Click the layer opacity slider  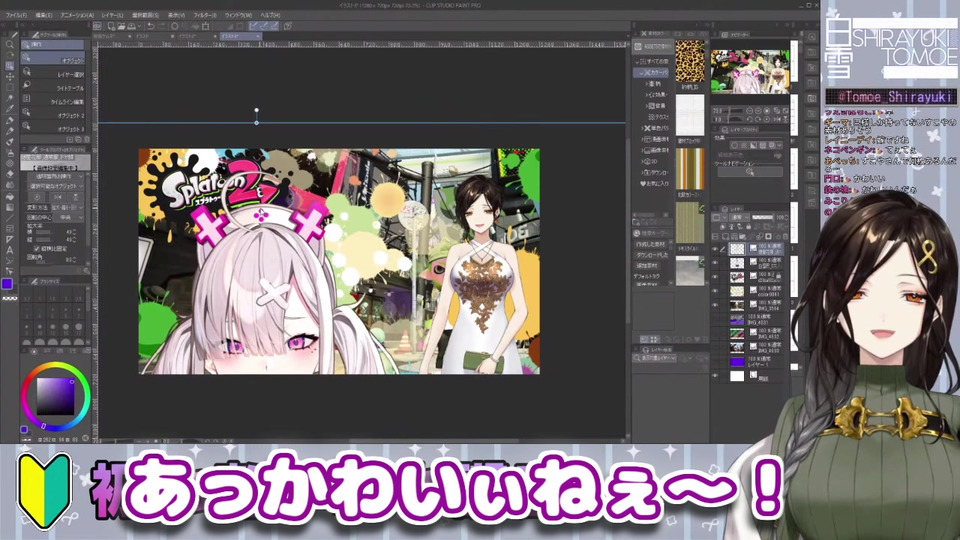coord(763,217)
